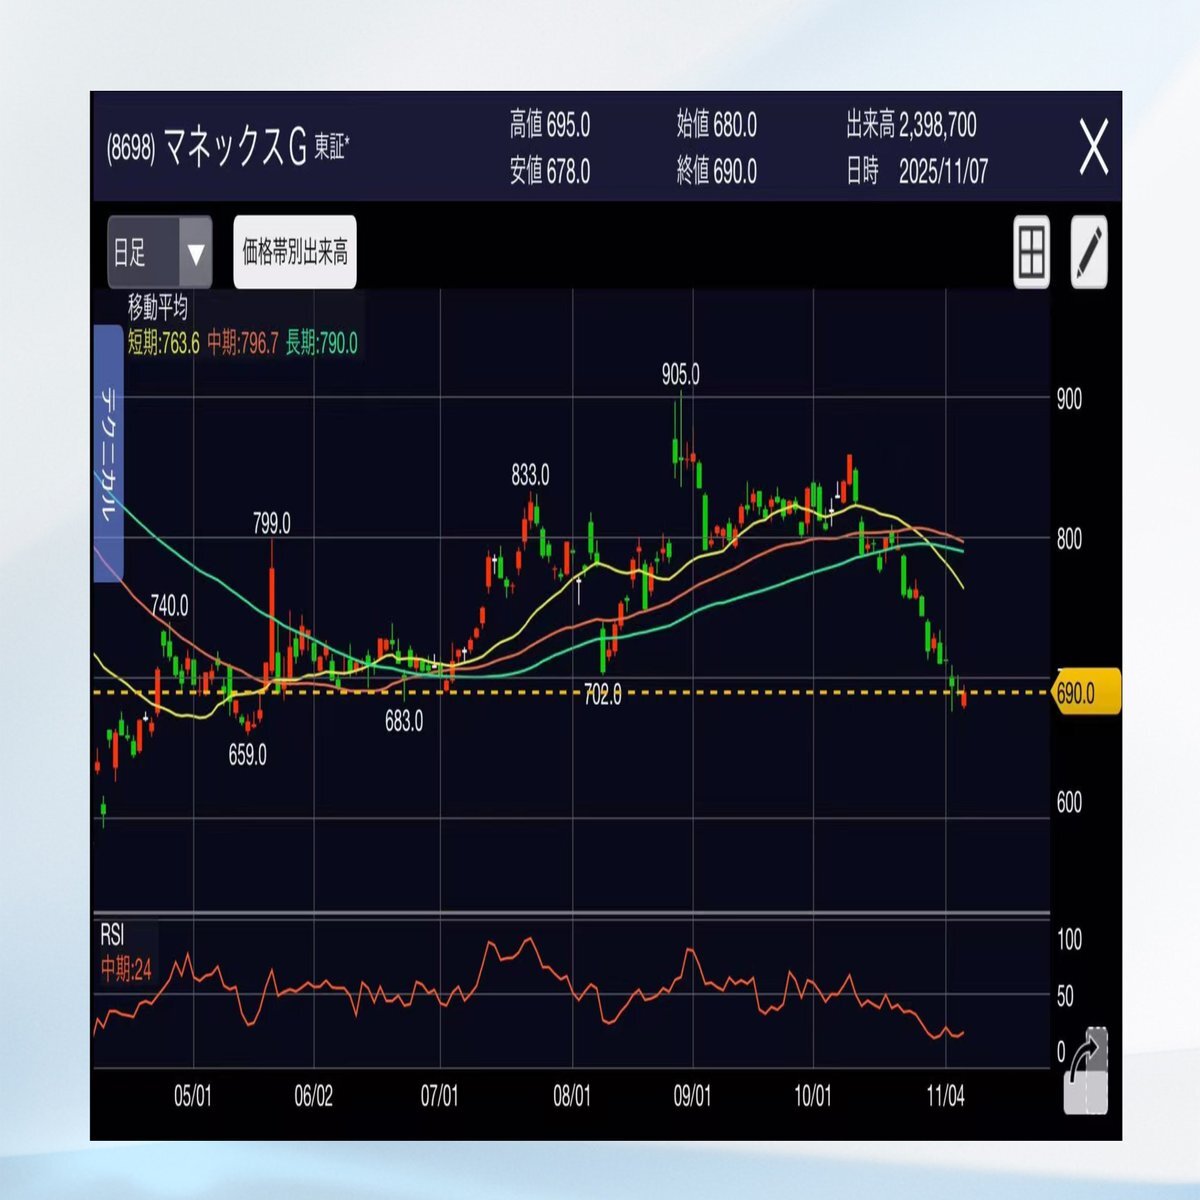Click the 長期:790.0 moving average value

click(x=322, y=343)
